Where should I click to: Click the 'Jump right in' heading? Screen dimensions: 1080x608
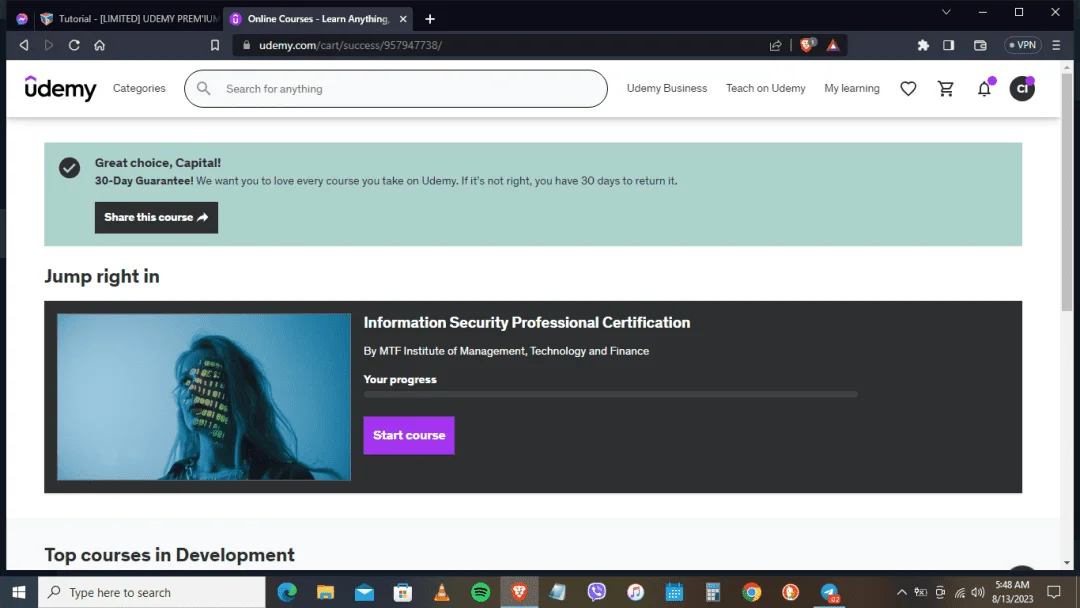(102, 276)
